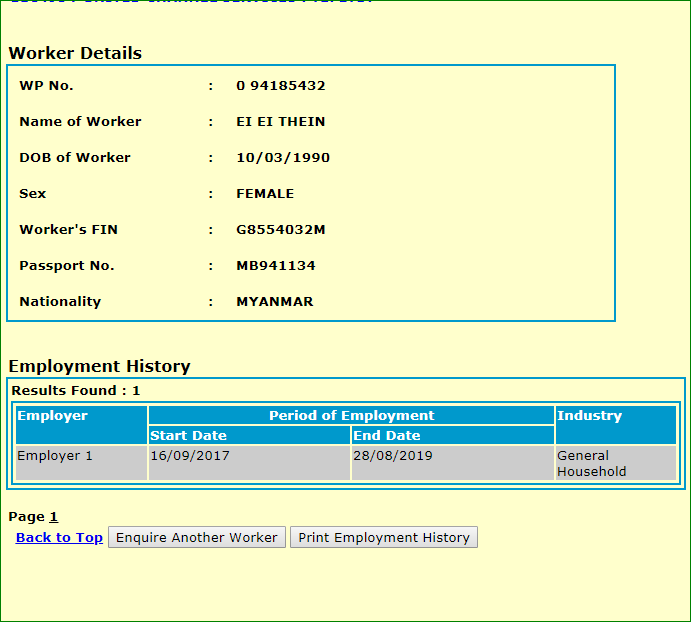
Task: Click the Period of Employment header
Action: tap(351, 416)
